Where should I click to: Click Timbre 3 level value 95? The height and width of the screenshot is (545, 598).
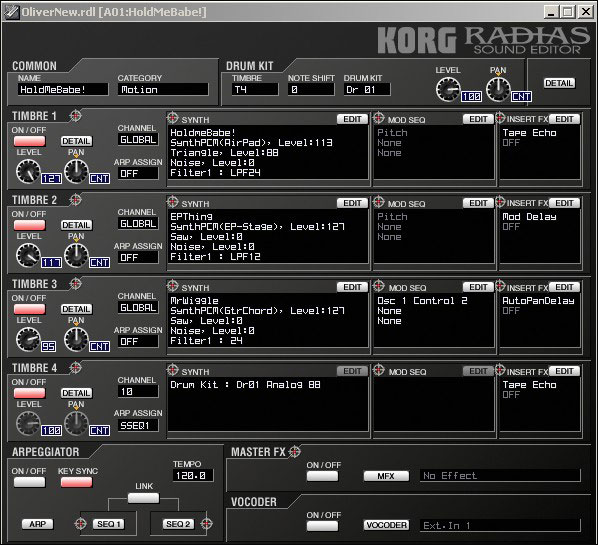pos(48,346)
